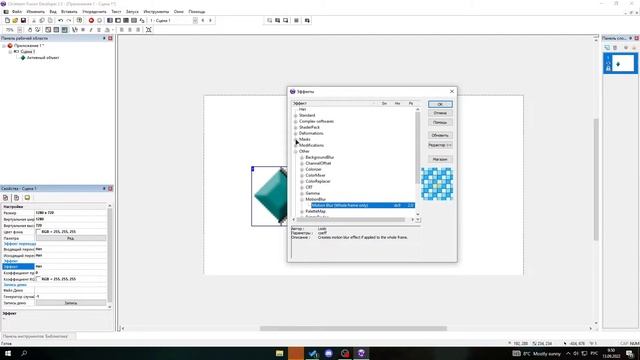Open the Windows Start menu
Viewport: 640px width, 360px height.
(8, 353)
